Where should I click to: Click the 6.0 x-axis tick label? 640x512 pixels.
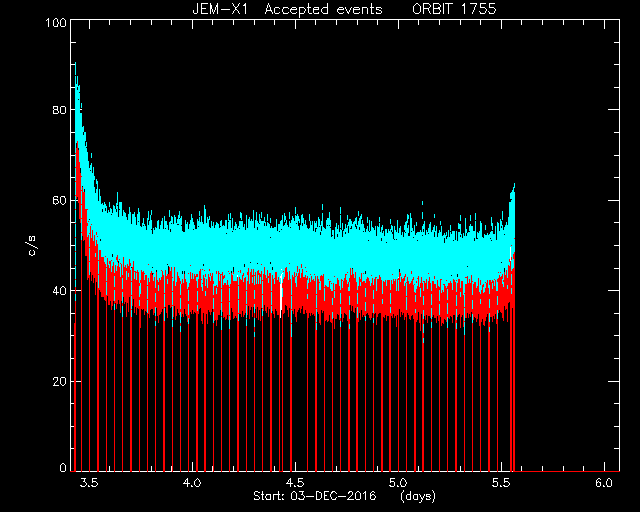click(x=604, y=483)
